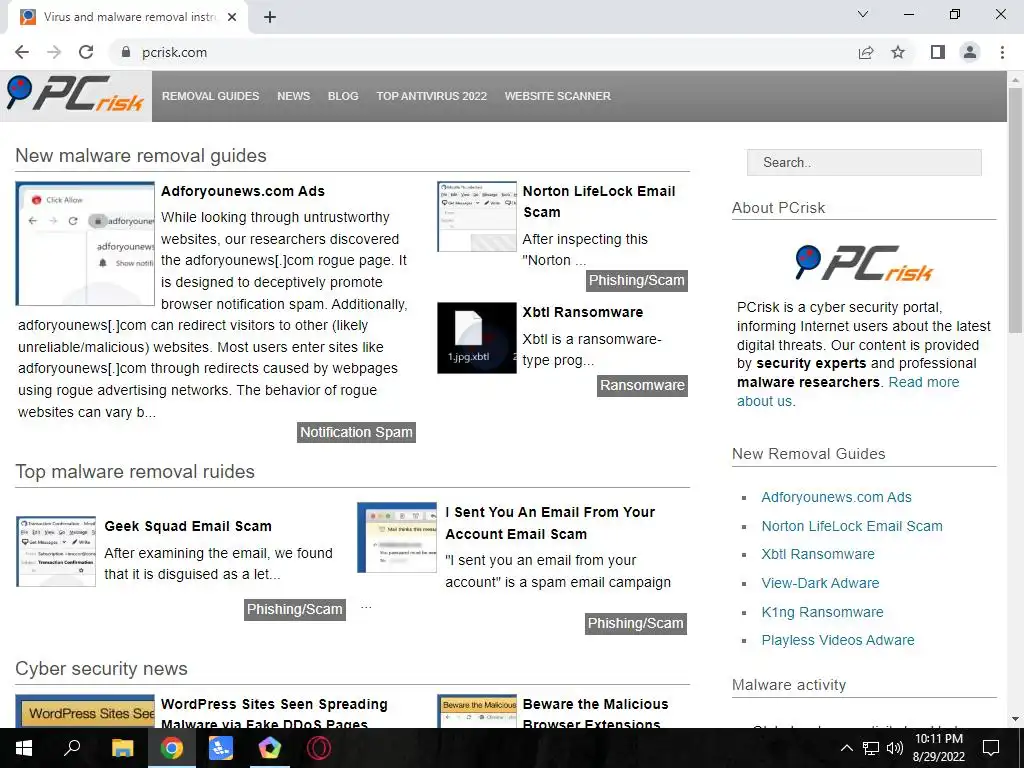
Task: Show hidden system tray icons
Action: [846, 748]
